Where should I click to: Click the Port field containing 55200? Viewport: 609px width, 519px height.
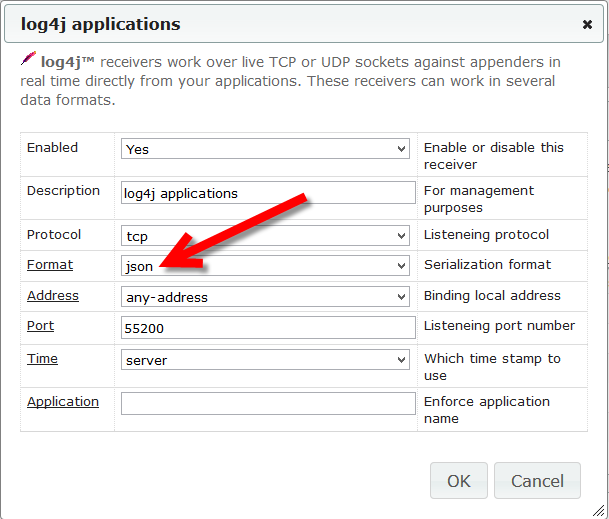click(268, 327)
